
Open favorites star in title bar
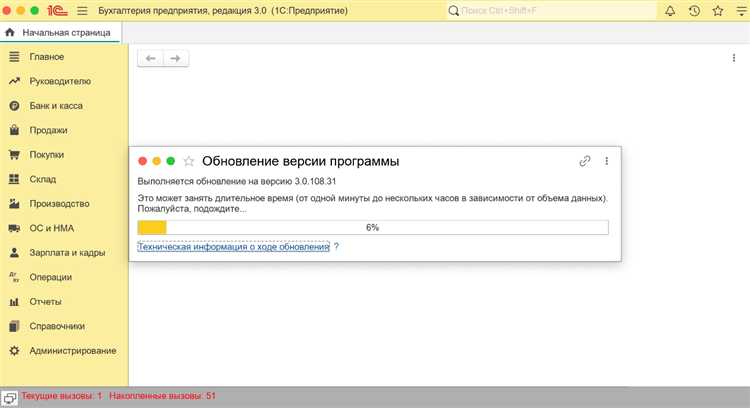coord(717,11)
